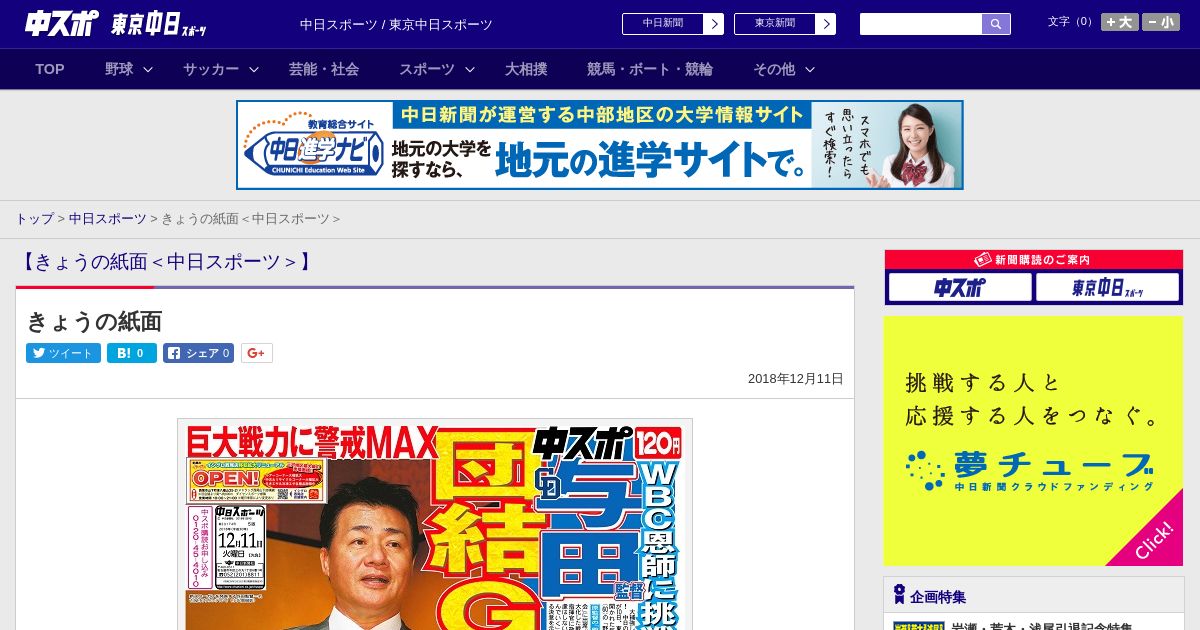This screenshot has height=630, width=1200.
Task: Expand the スポーツ navigation dropdown
Action: [437, 69]
